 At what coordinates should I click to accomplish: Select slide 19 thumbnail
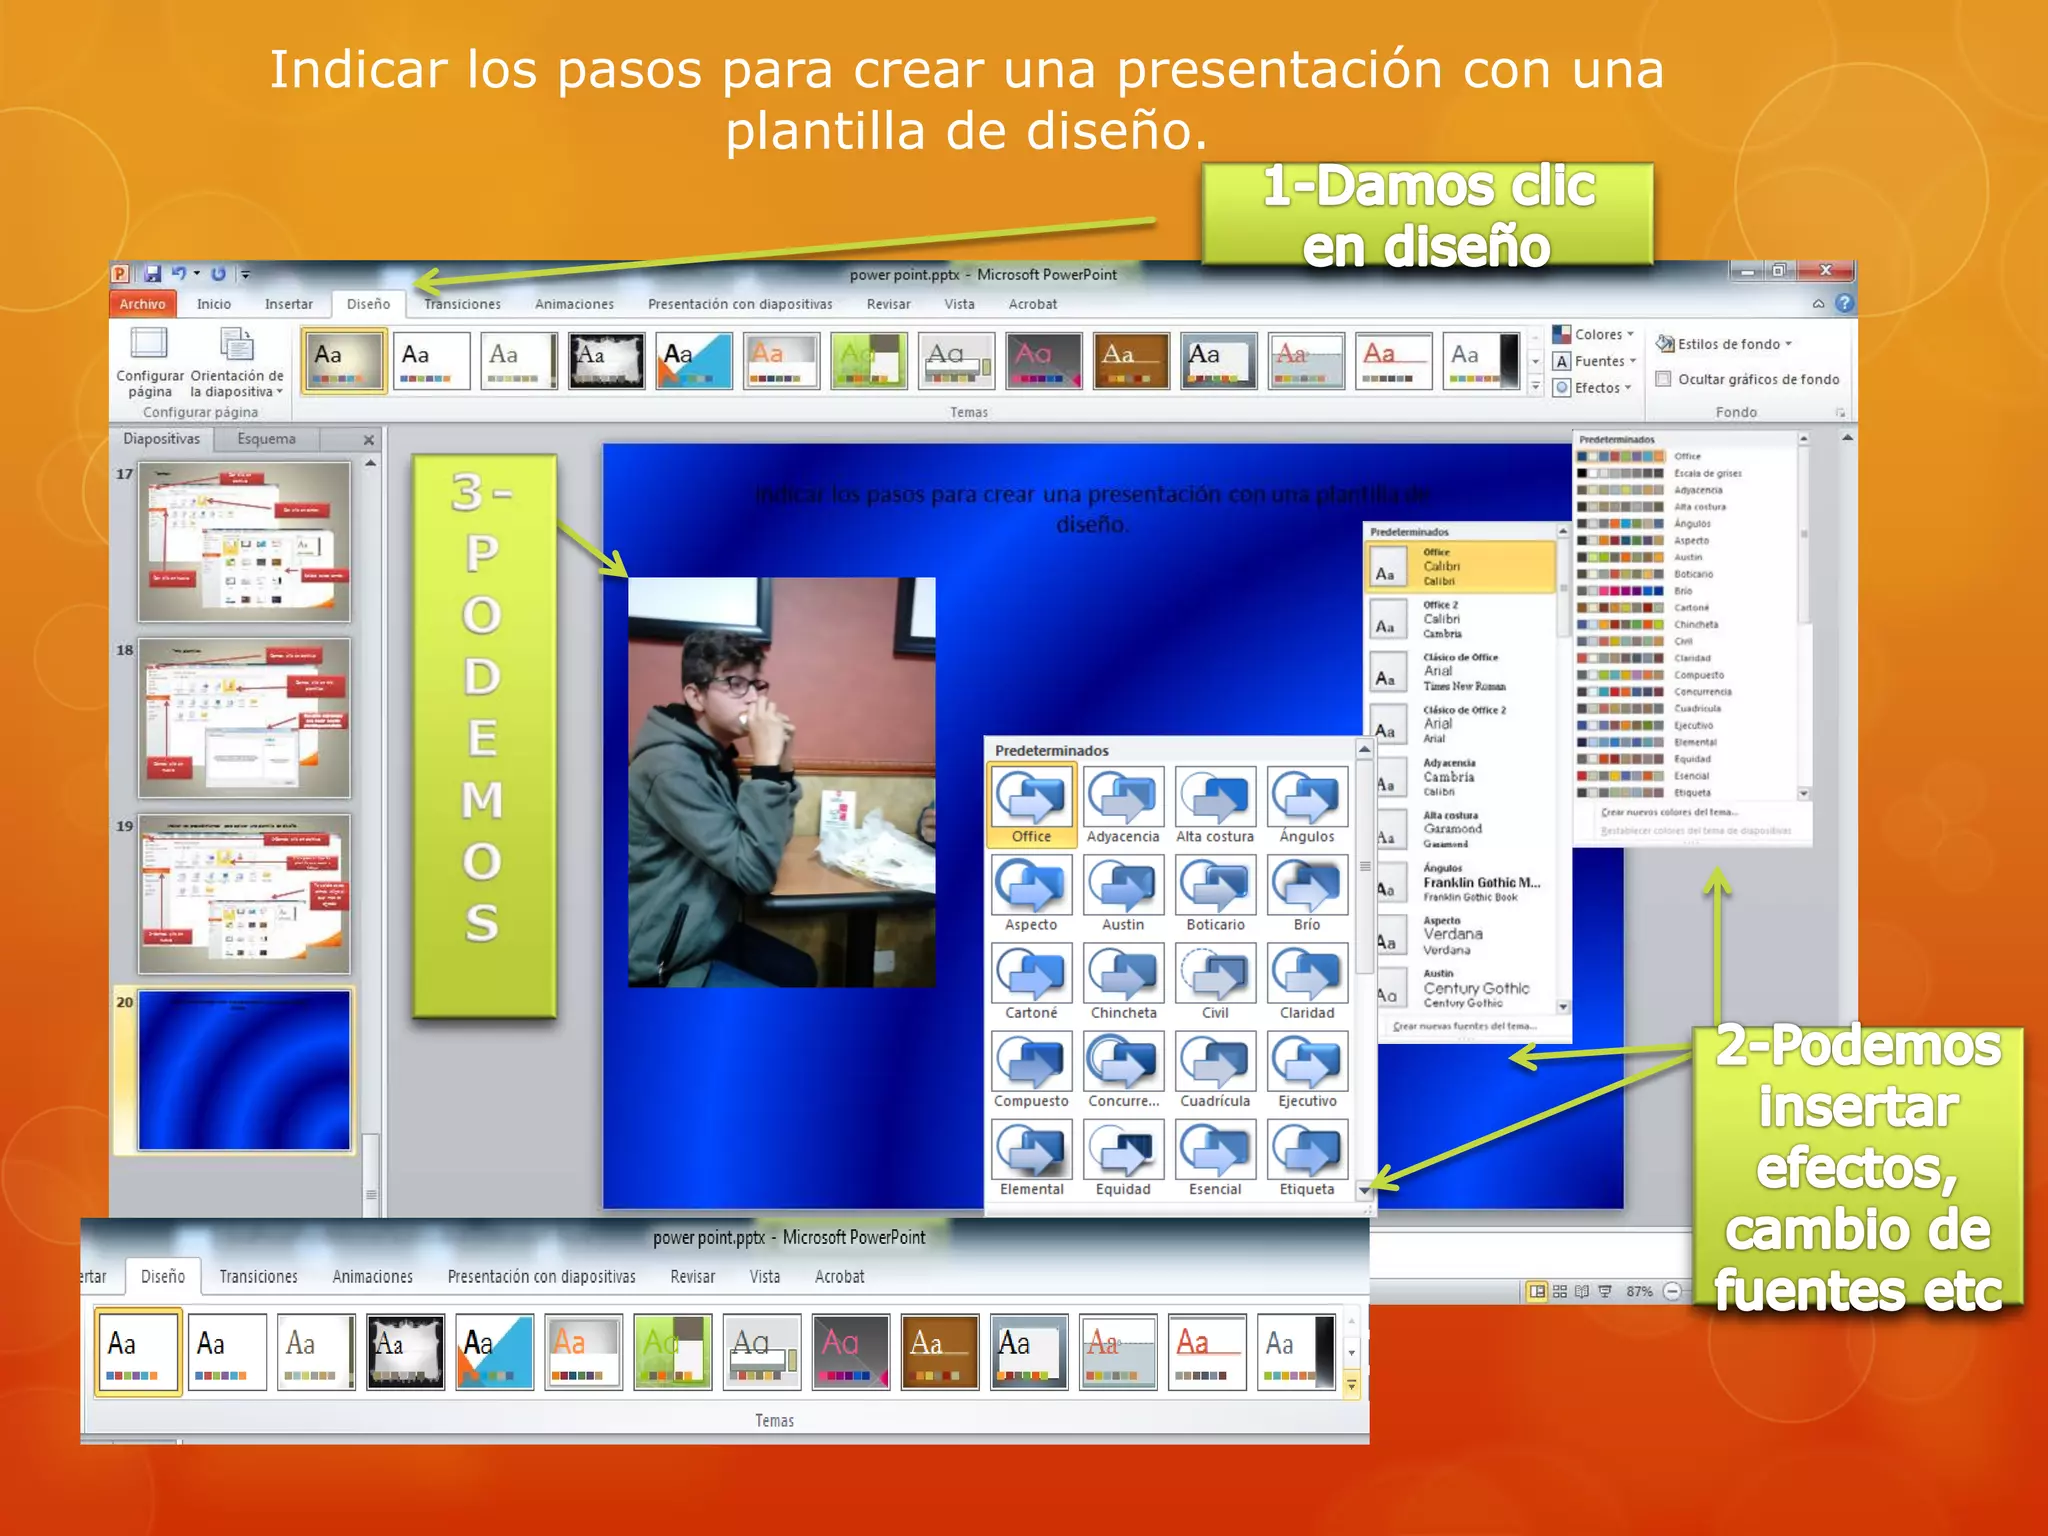[x=244, y=894]
